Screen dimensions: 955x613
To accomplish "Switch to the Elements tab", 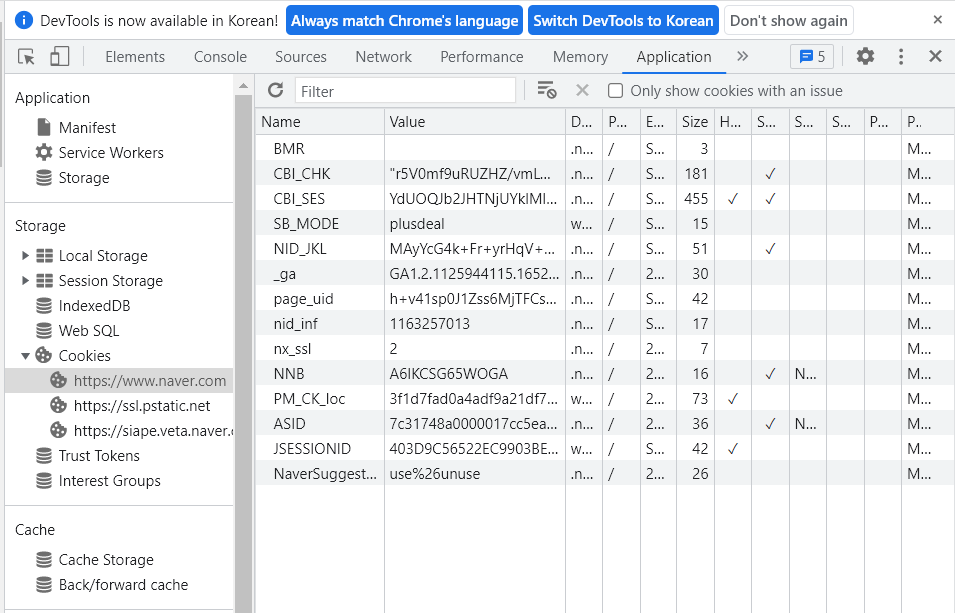I will click(x=135, y=57).
